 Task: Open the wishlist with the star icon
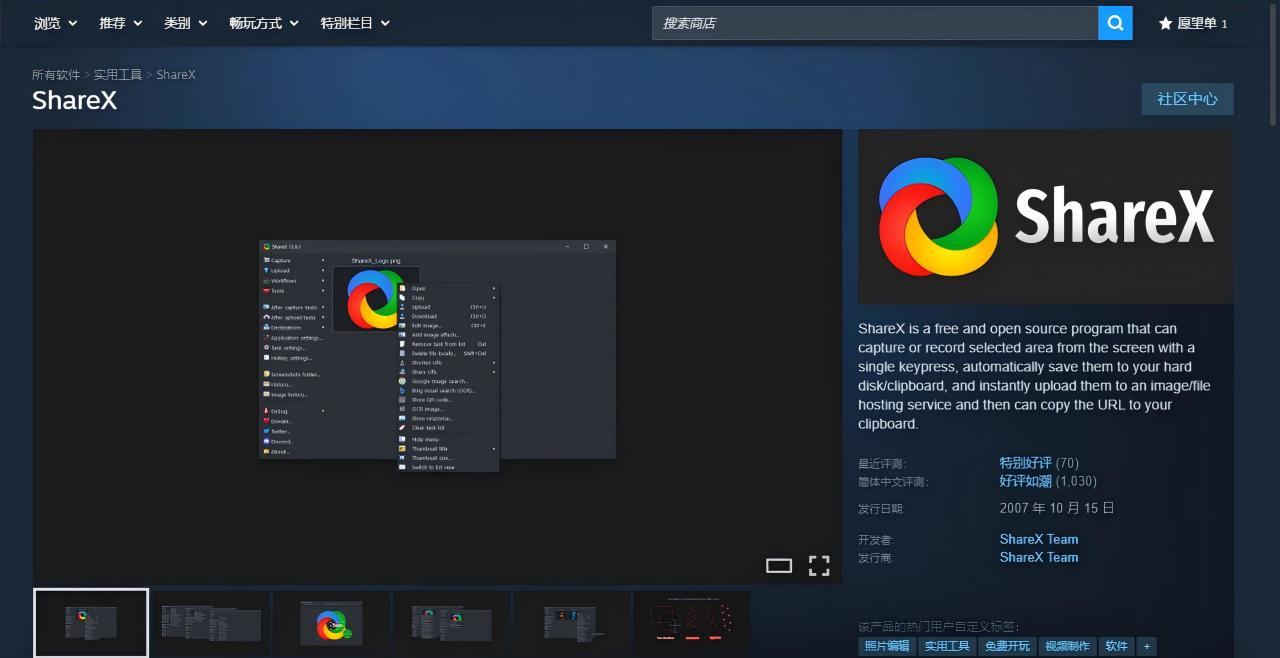1193,23
